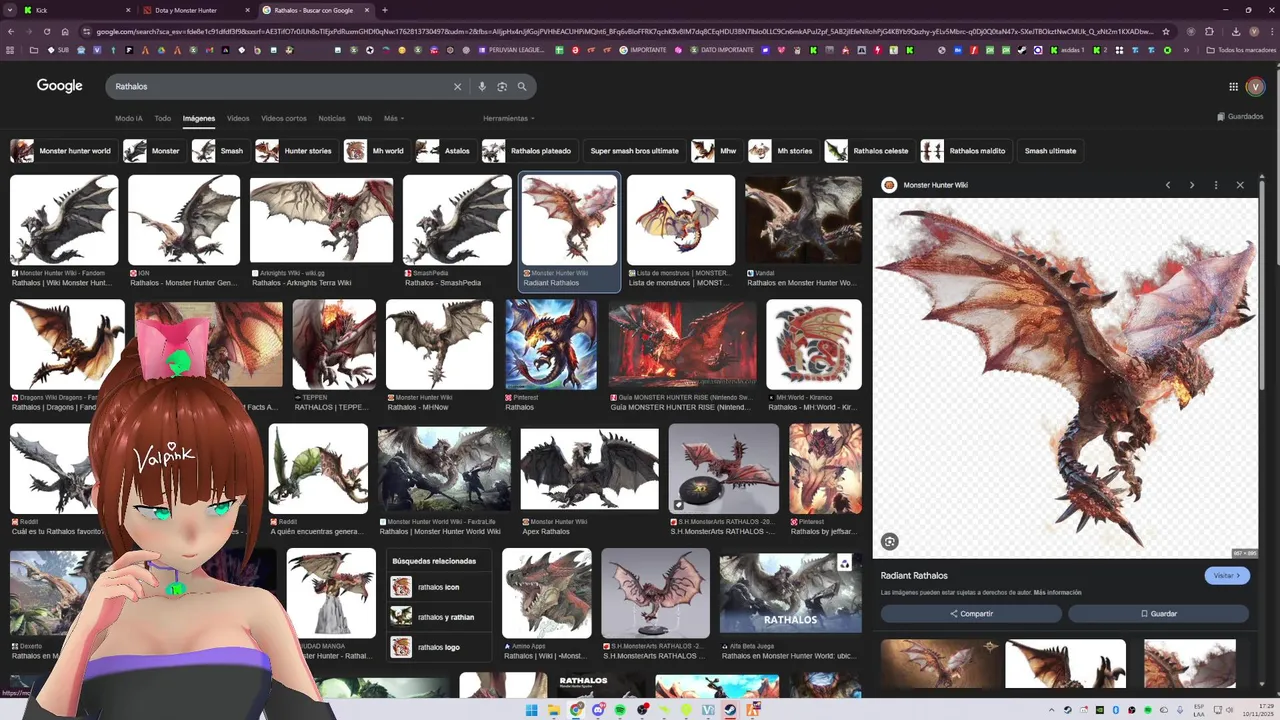The height and width of the screenshot is (720, 1280).
Task: Show previous image in preview panel
Action: coord(1167,185)
